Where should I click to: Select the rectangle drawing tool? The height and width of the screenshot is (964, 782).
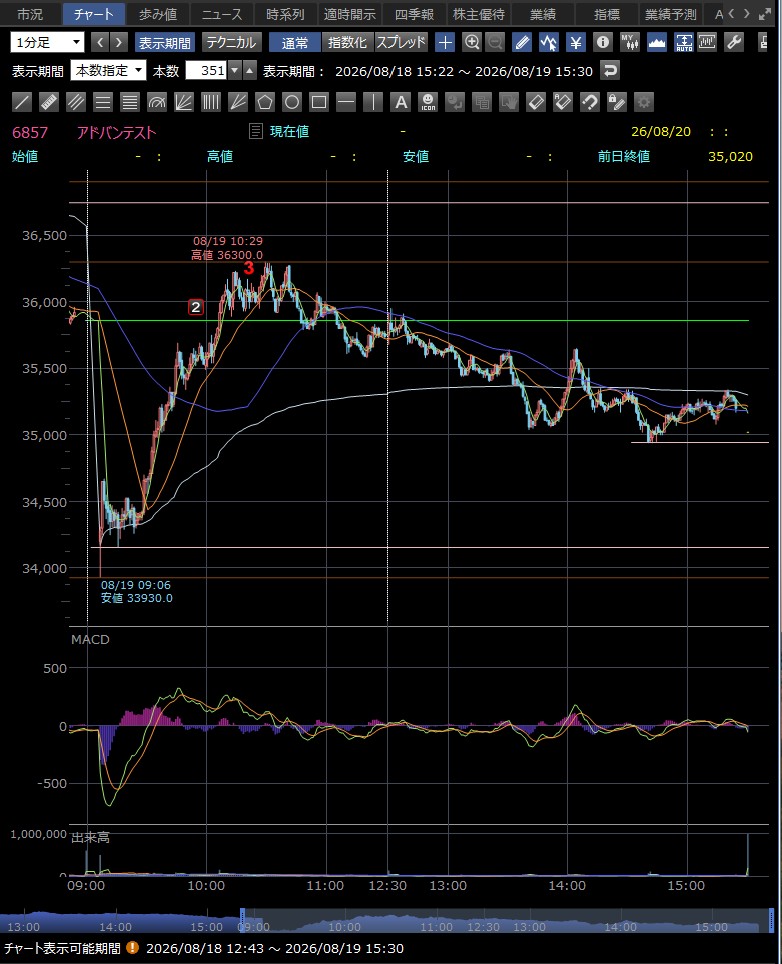click(x=319, y=102)
